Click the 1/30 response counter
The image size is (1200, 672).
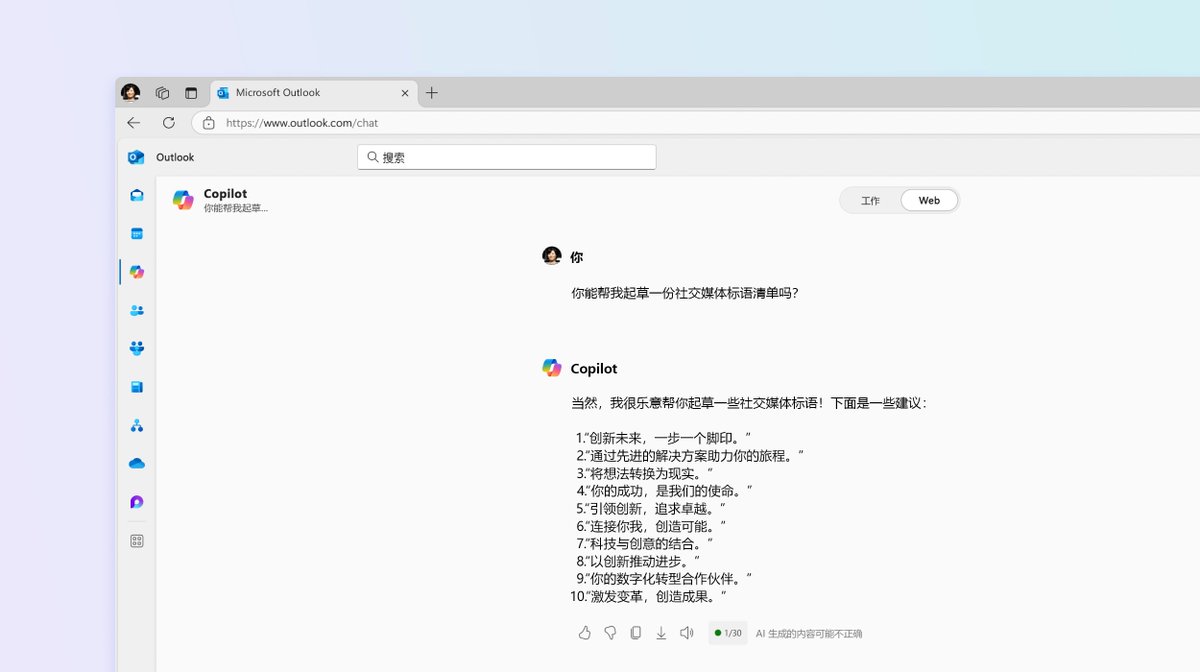click(728, 633)
